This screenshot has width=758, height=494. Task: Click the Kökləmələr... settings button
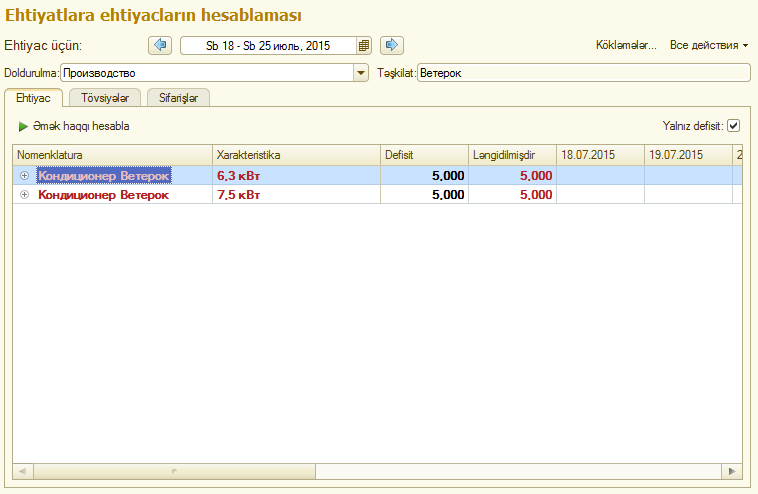626,45
